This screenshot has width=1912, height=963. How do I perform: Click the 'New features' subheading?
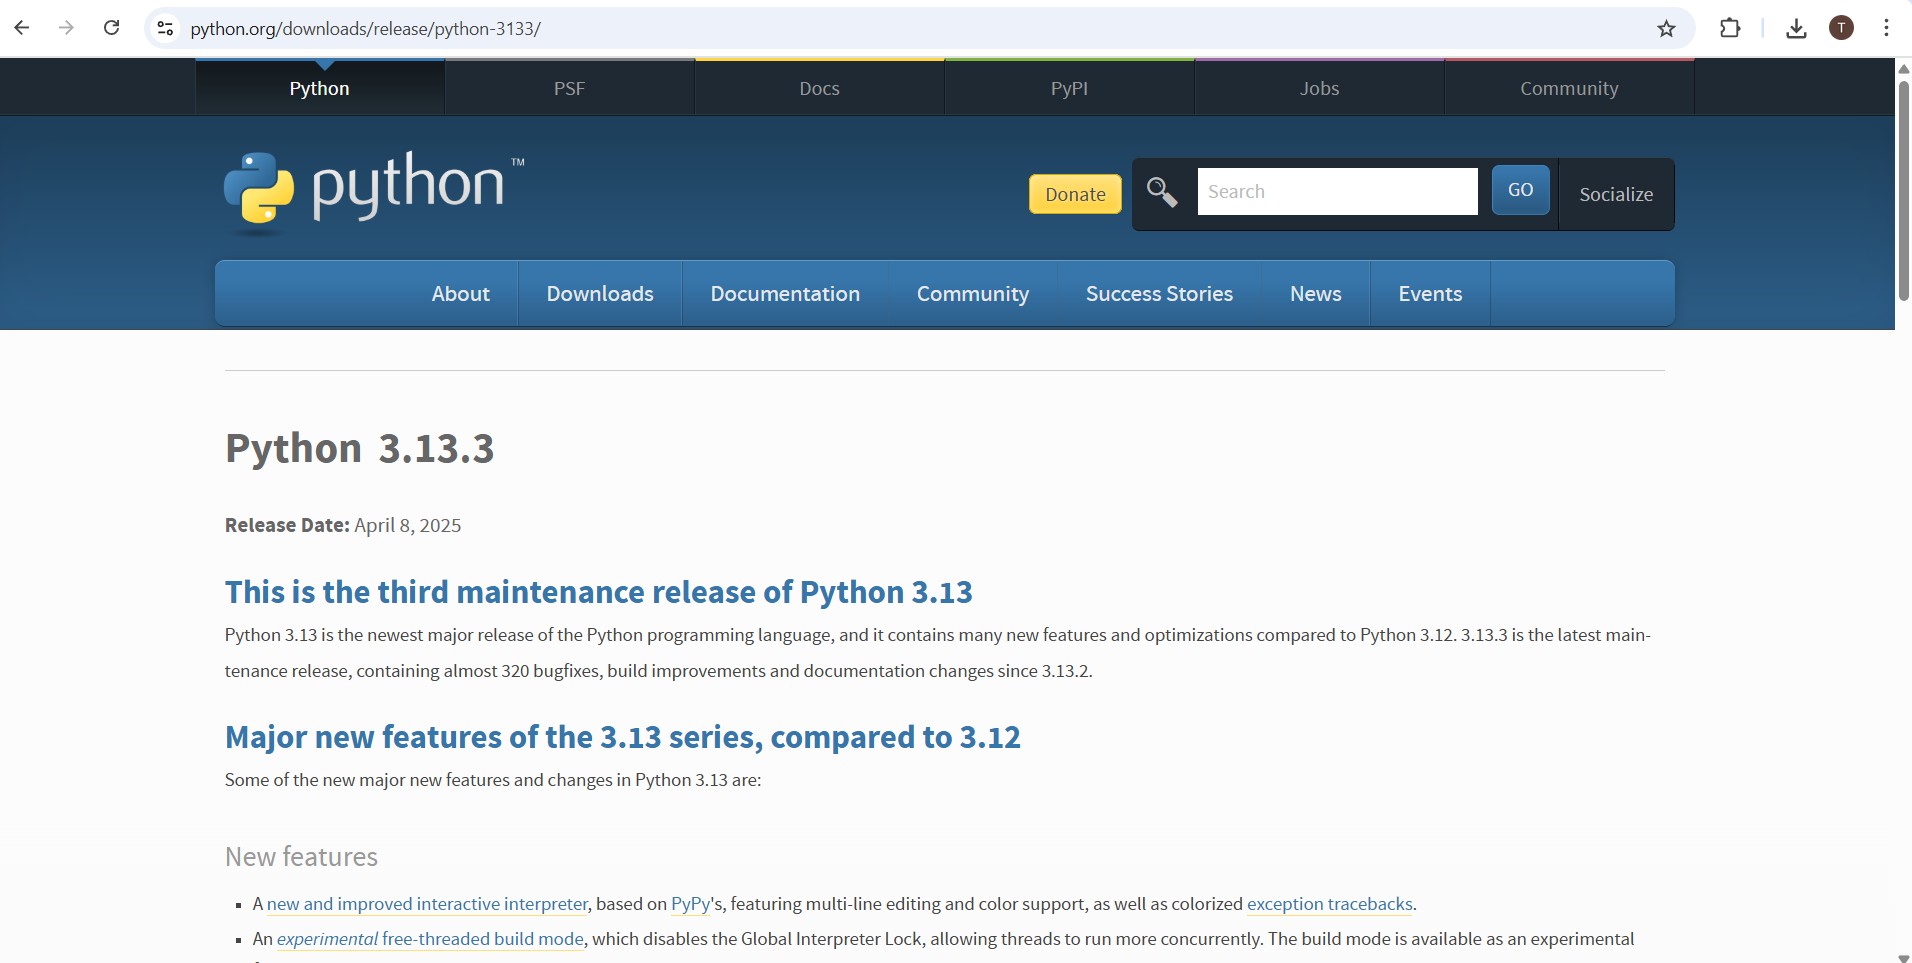[301, 857]
